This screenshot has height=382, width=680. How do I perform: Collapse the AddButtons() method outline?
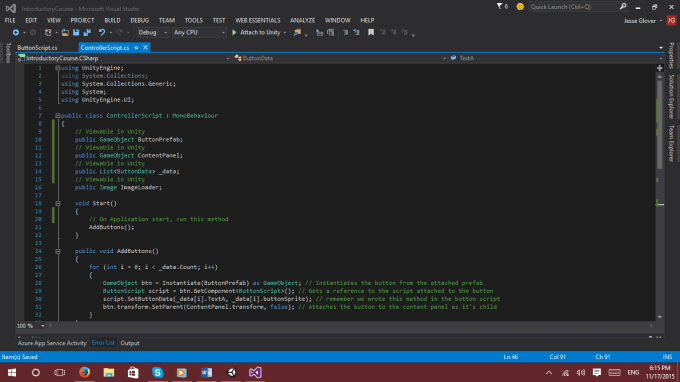(58, 251)
